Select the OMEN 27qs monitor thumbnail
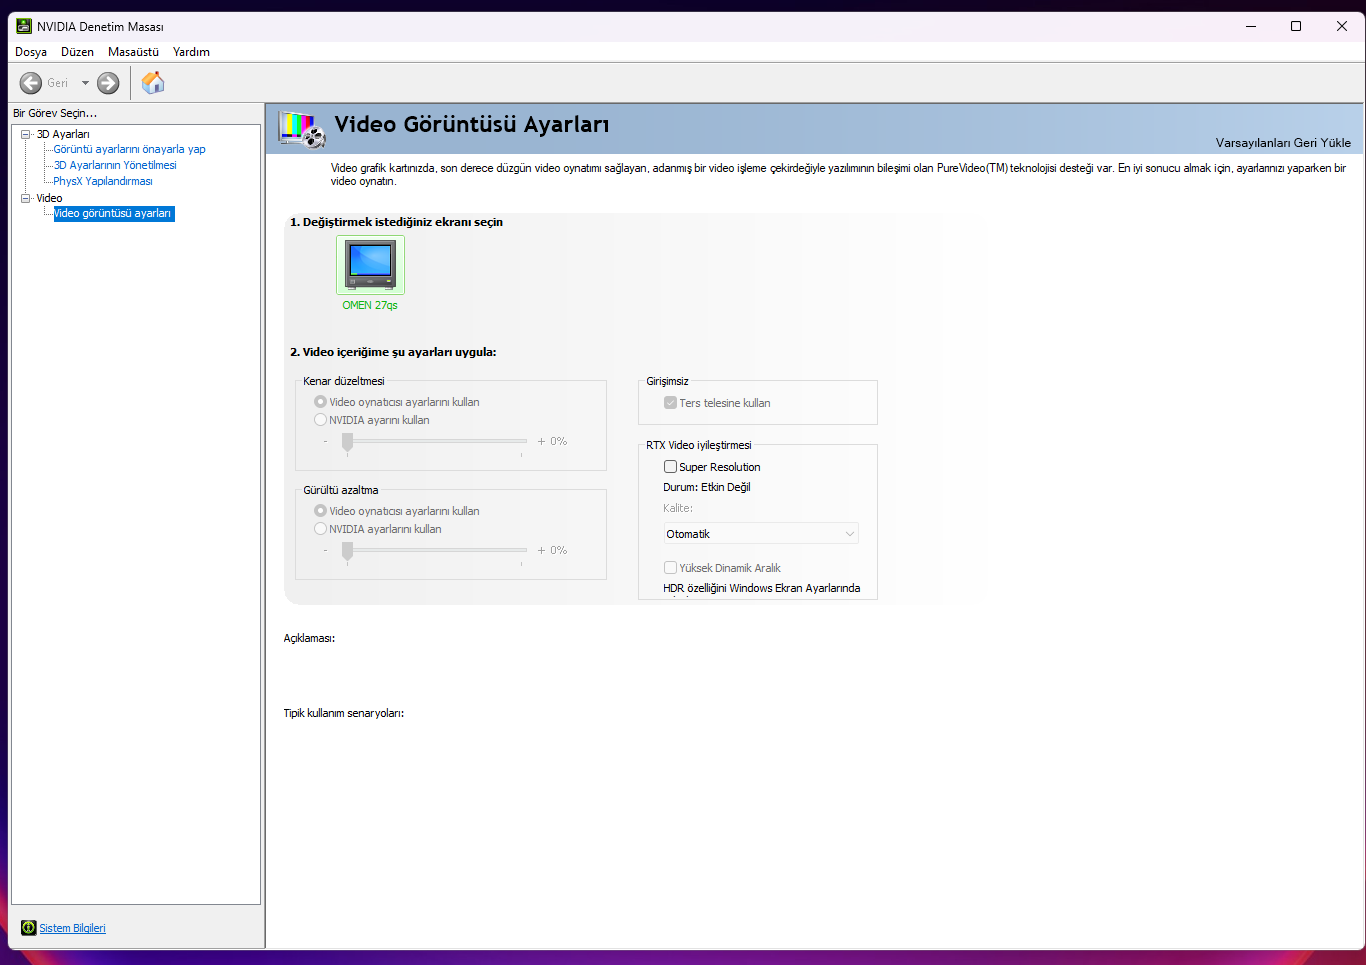Screen dimensions: 1366x965 370,264
